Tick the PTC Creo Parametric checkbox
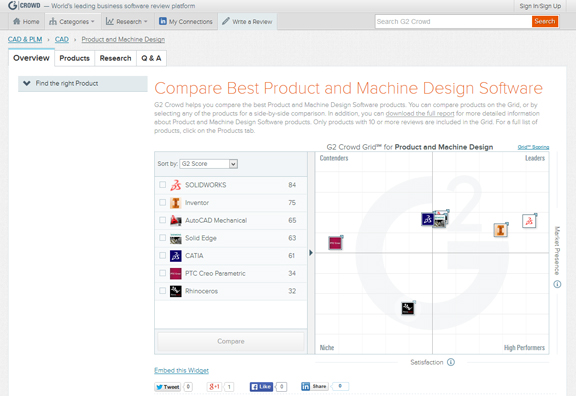This screenshot has height=396, width=576. [x=162, y=273]
